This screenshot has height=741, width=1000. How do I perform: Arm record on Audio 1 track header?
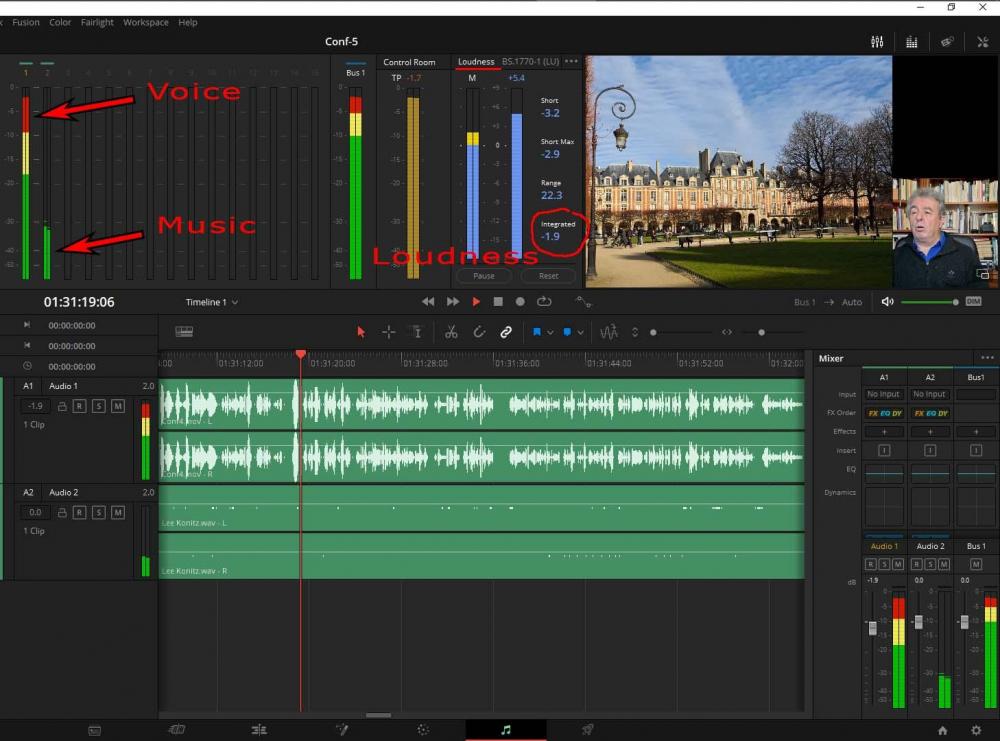(x=81, y=406)
